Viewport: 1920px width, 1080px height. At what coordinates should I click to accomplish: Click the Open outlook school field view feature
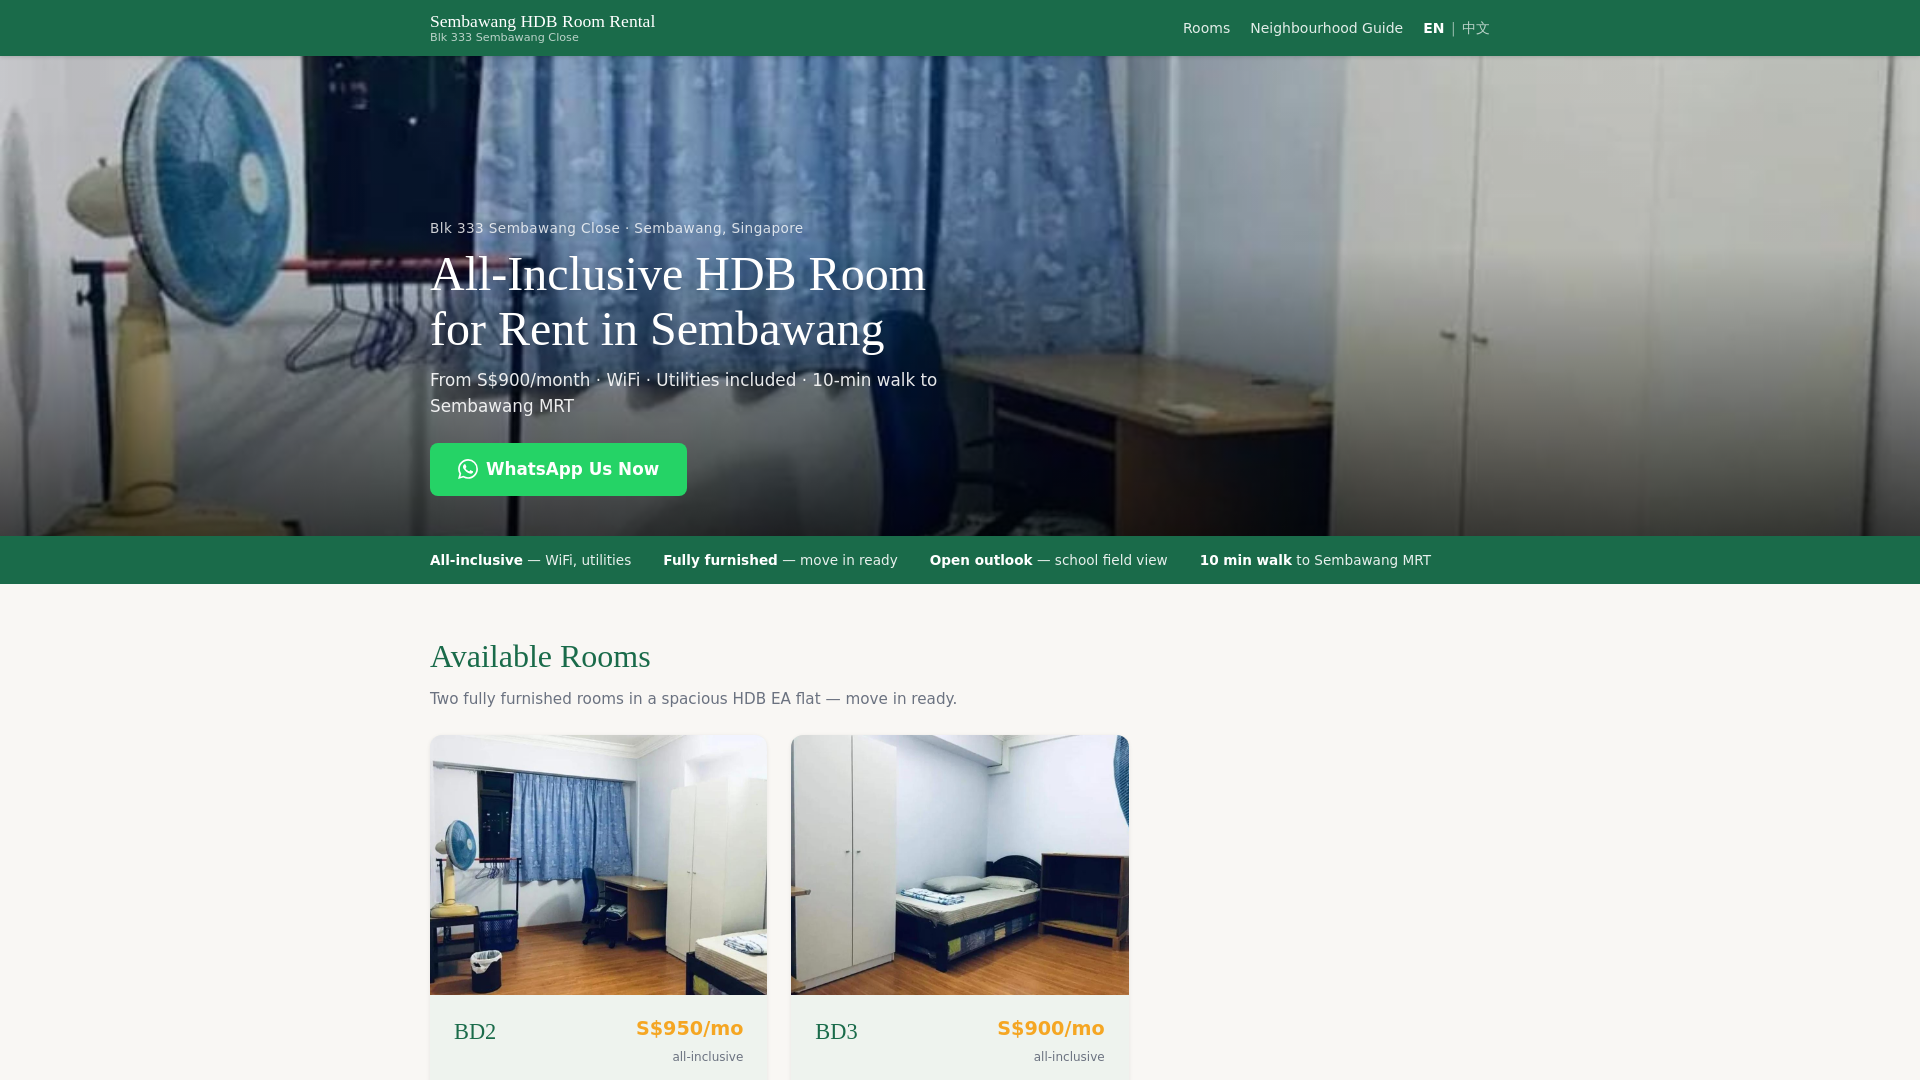point(1048,560)
